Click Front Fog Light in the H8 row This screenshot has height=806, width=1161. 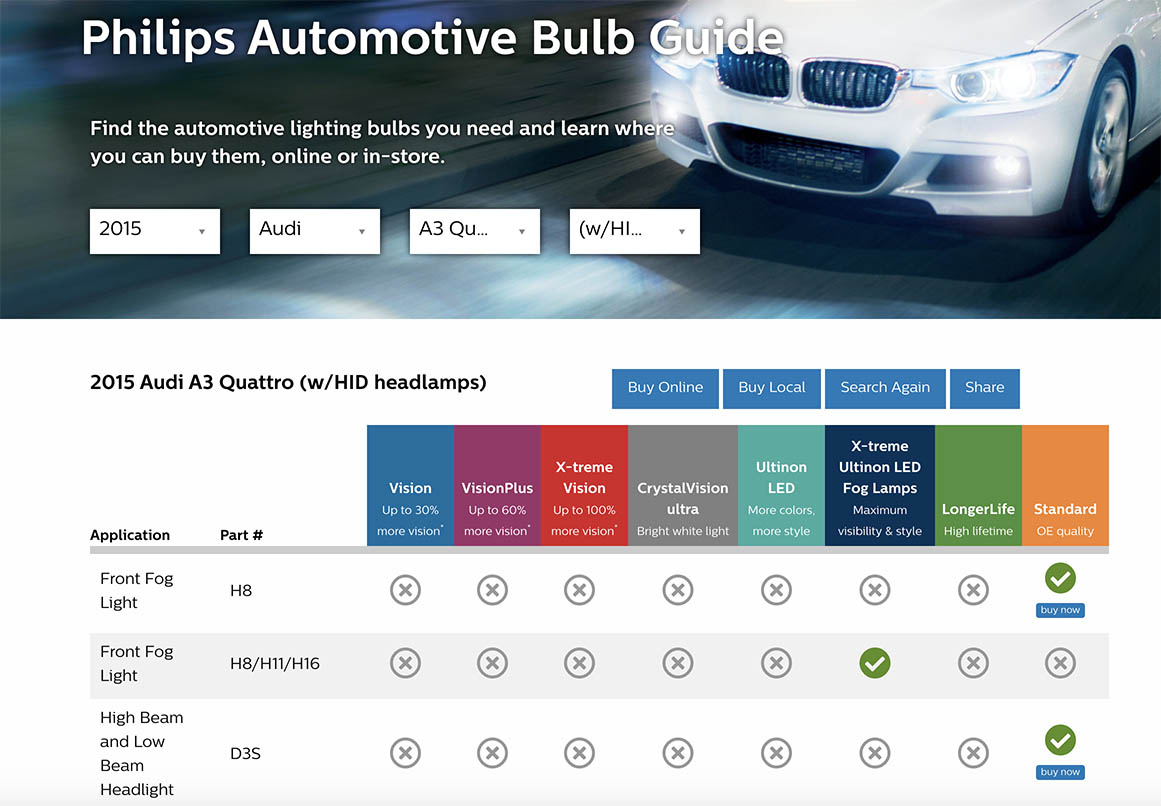[136, 591]
